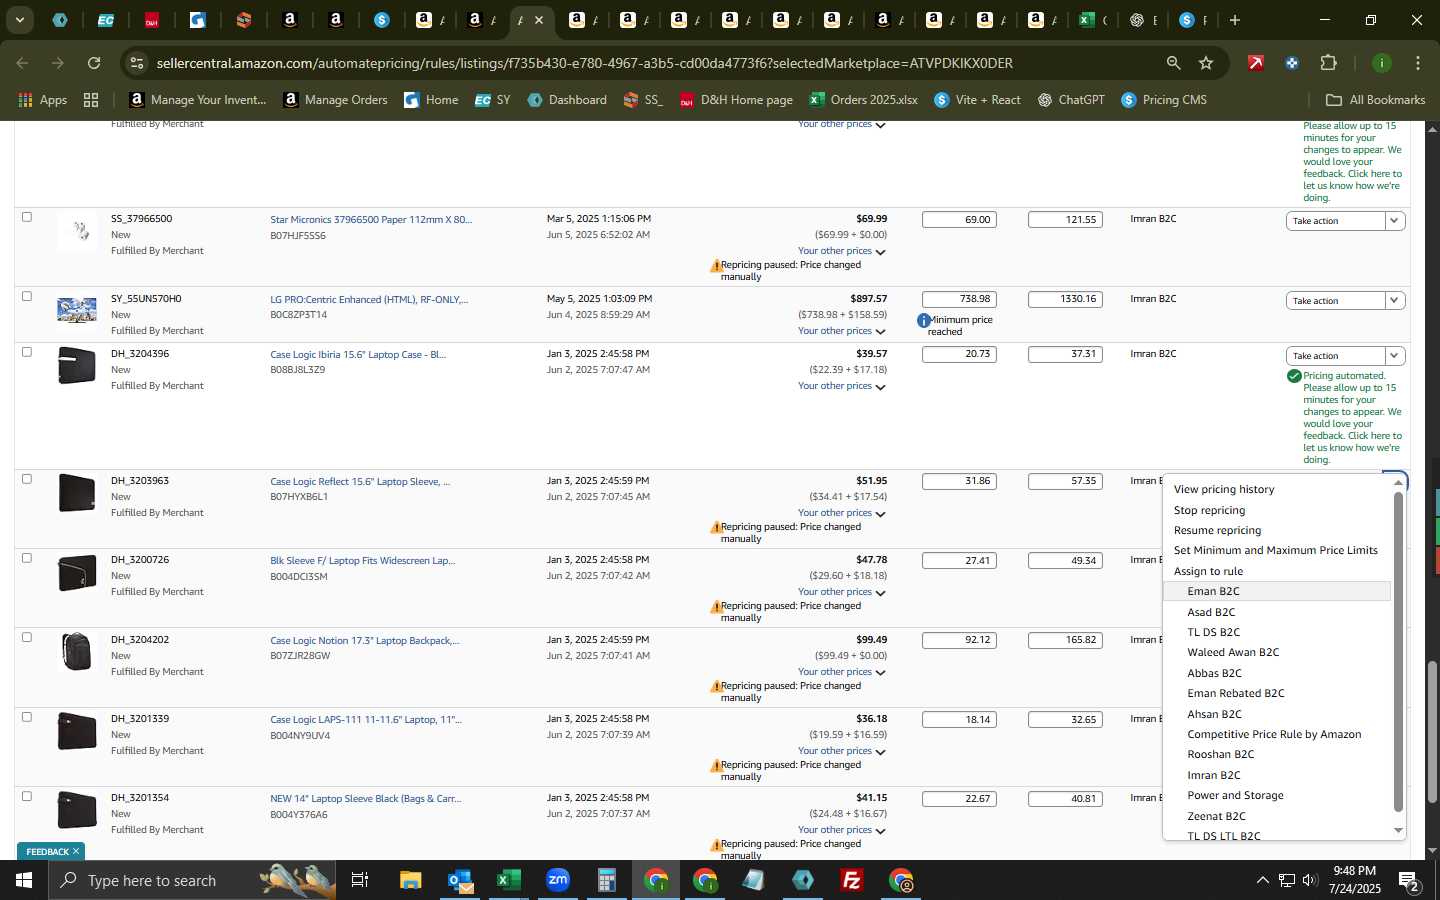This screenshot has width=1440, height=900.
Task: Launch Excel from the taskbar
Action: click(508, 880)
